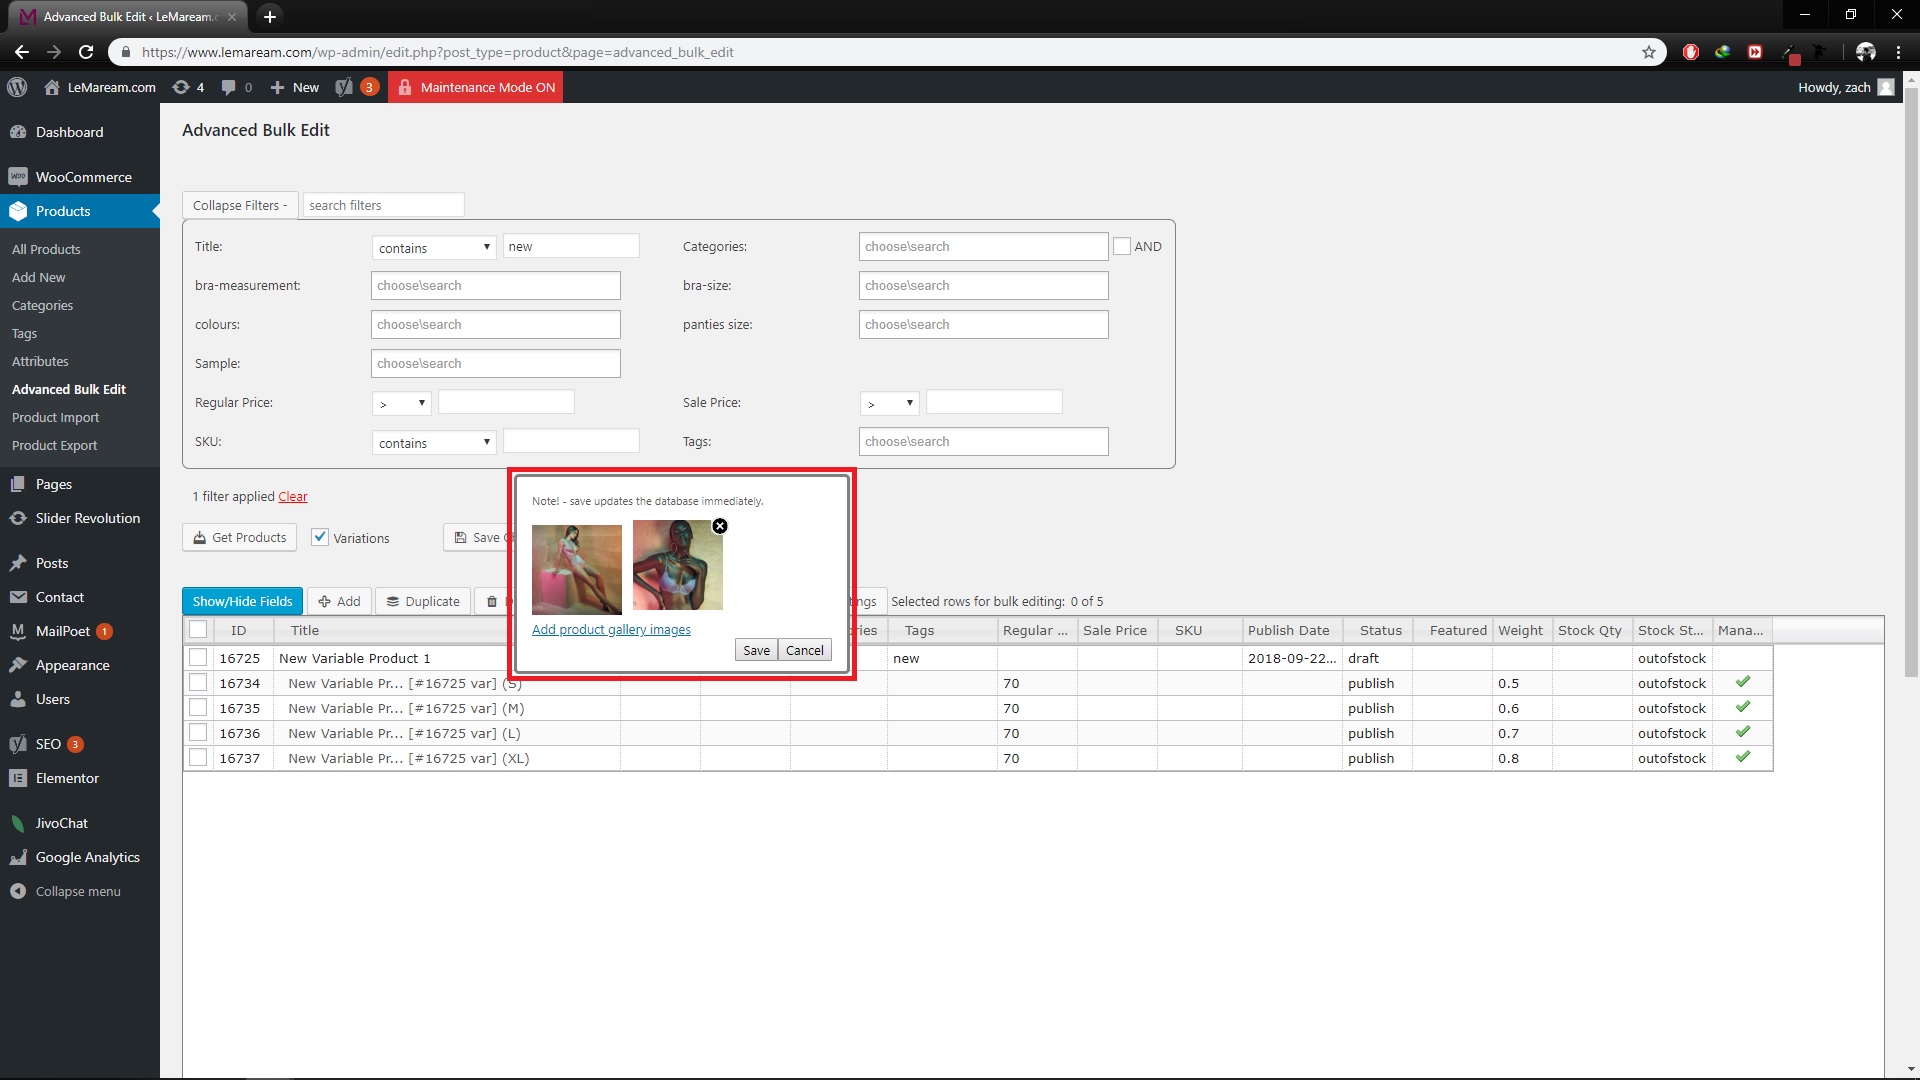
Task: Open the Regular Price comparison dropdown
Action: coord(402,403)
